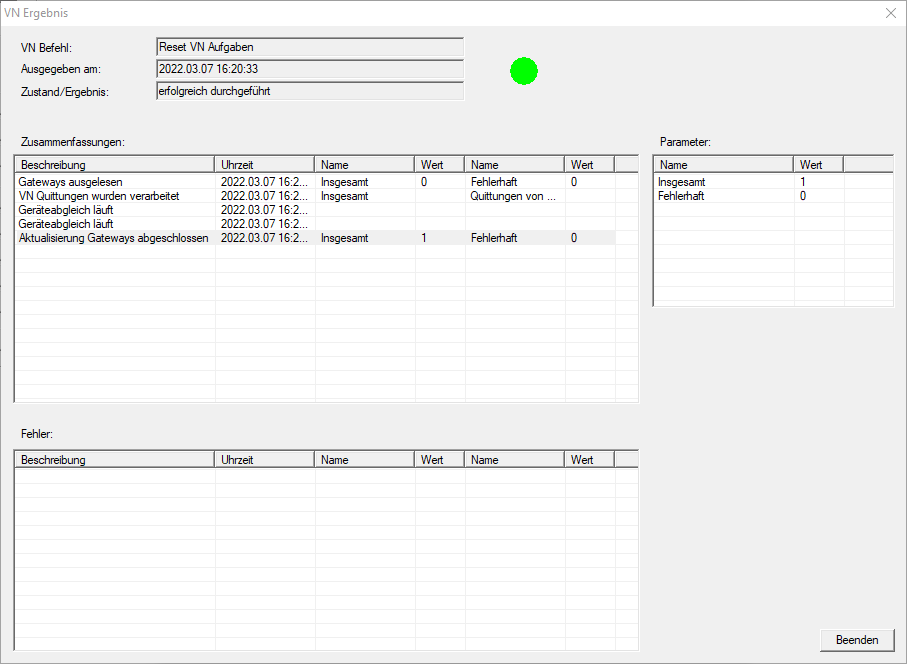Click the green status indicator circle
Image resolution: width=907 pixels, height=664 pixels.
[523, 71]
